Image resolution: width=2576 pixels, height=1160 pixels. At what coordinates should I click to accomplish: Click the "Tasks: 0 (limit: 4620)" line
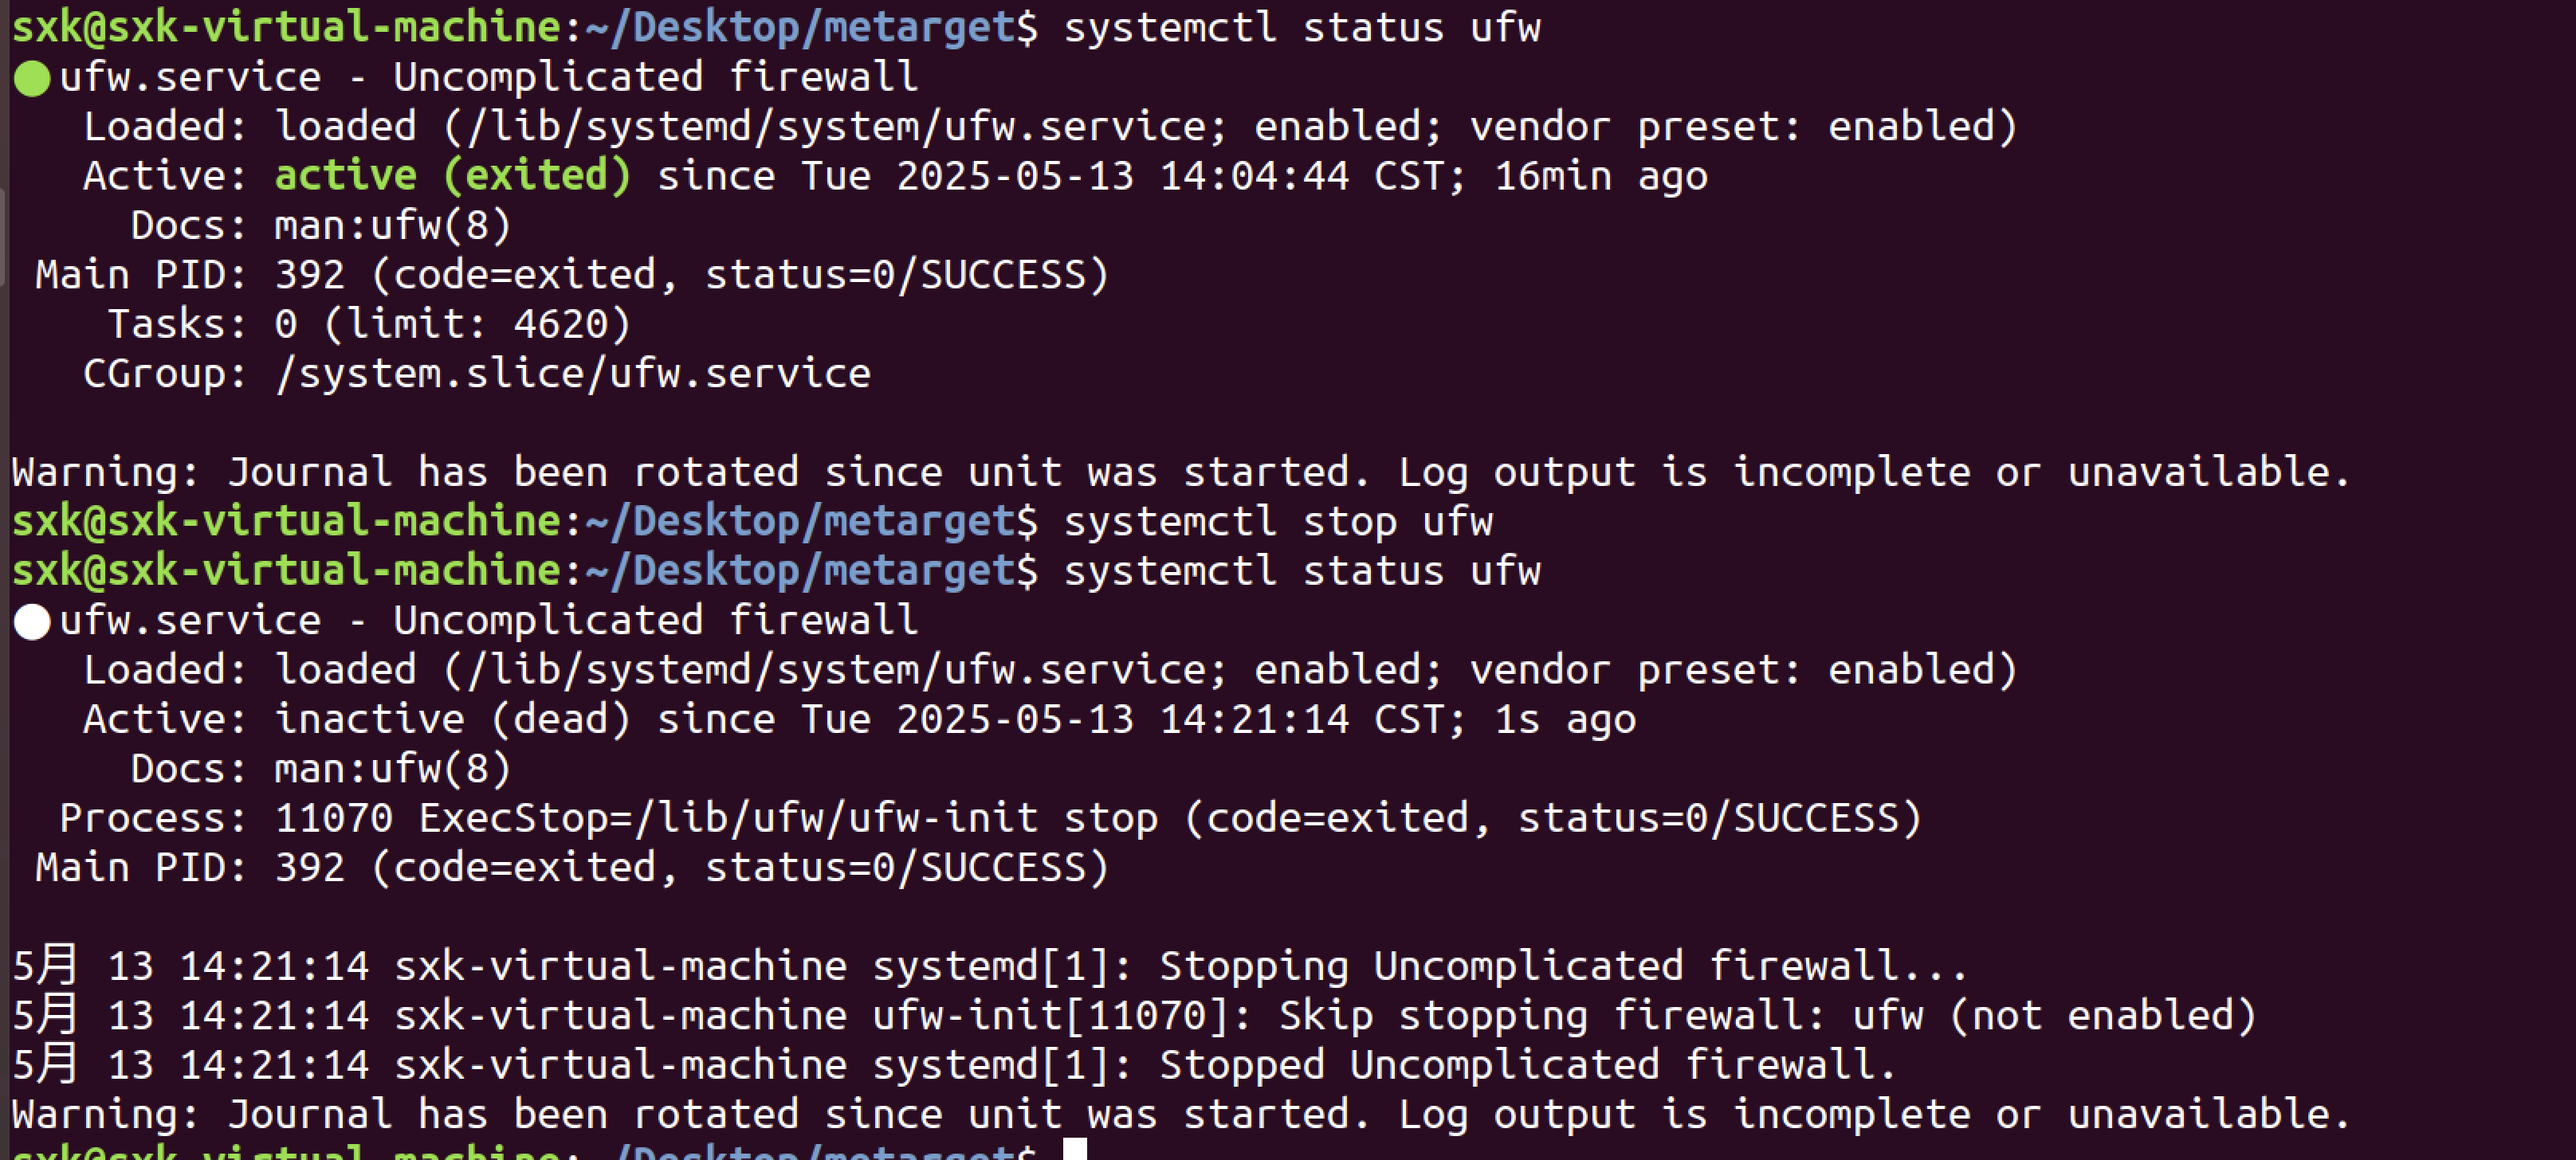pyautogui.click(x=368, y=325)
